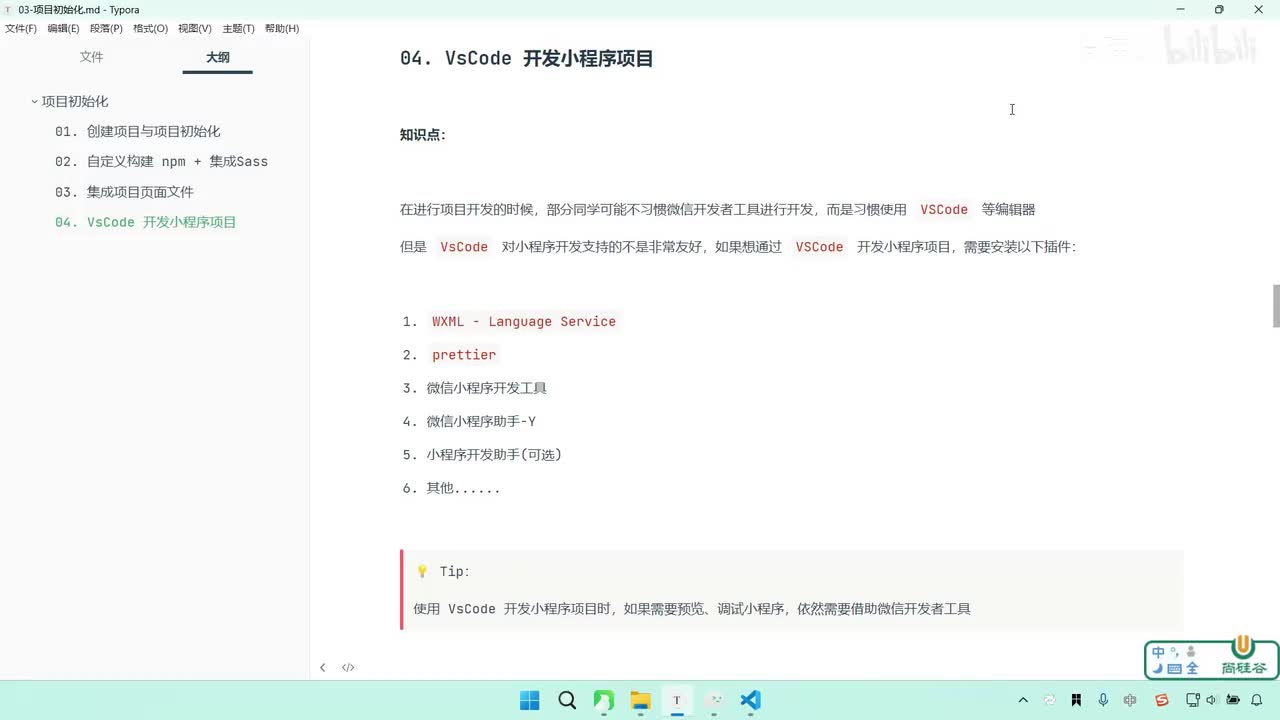This screenshot has width=1280, height=720.
Task: Toggle punctuation mode on input toolbar
Action: [1174, 650]
